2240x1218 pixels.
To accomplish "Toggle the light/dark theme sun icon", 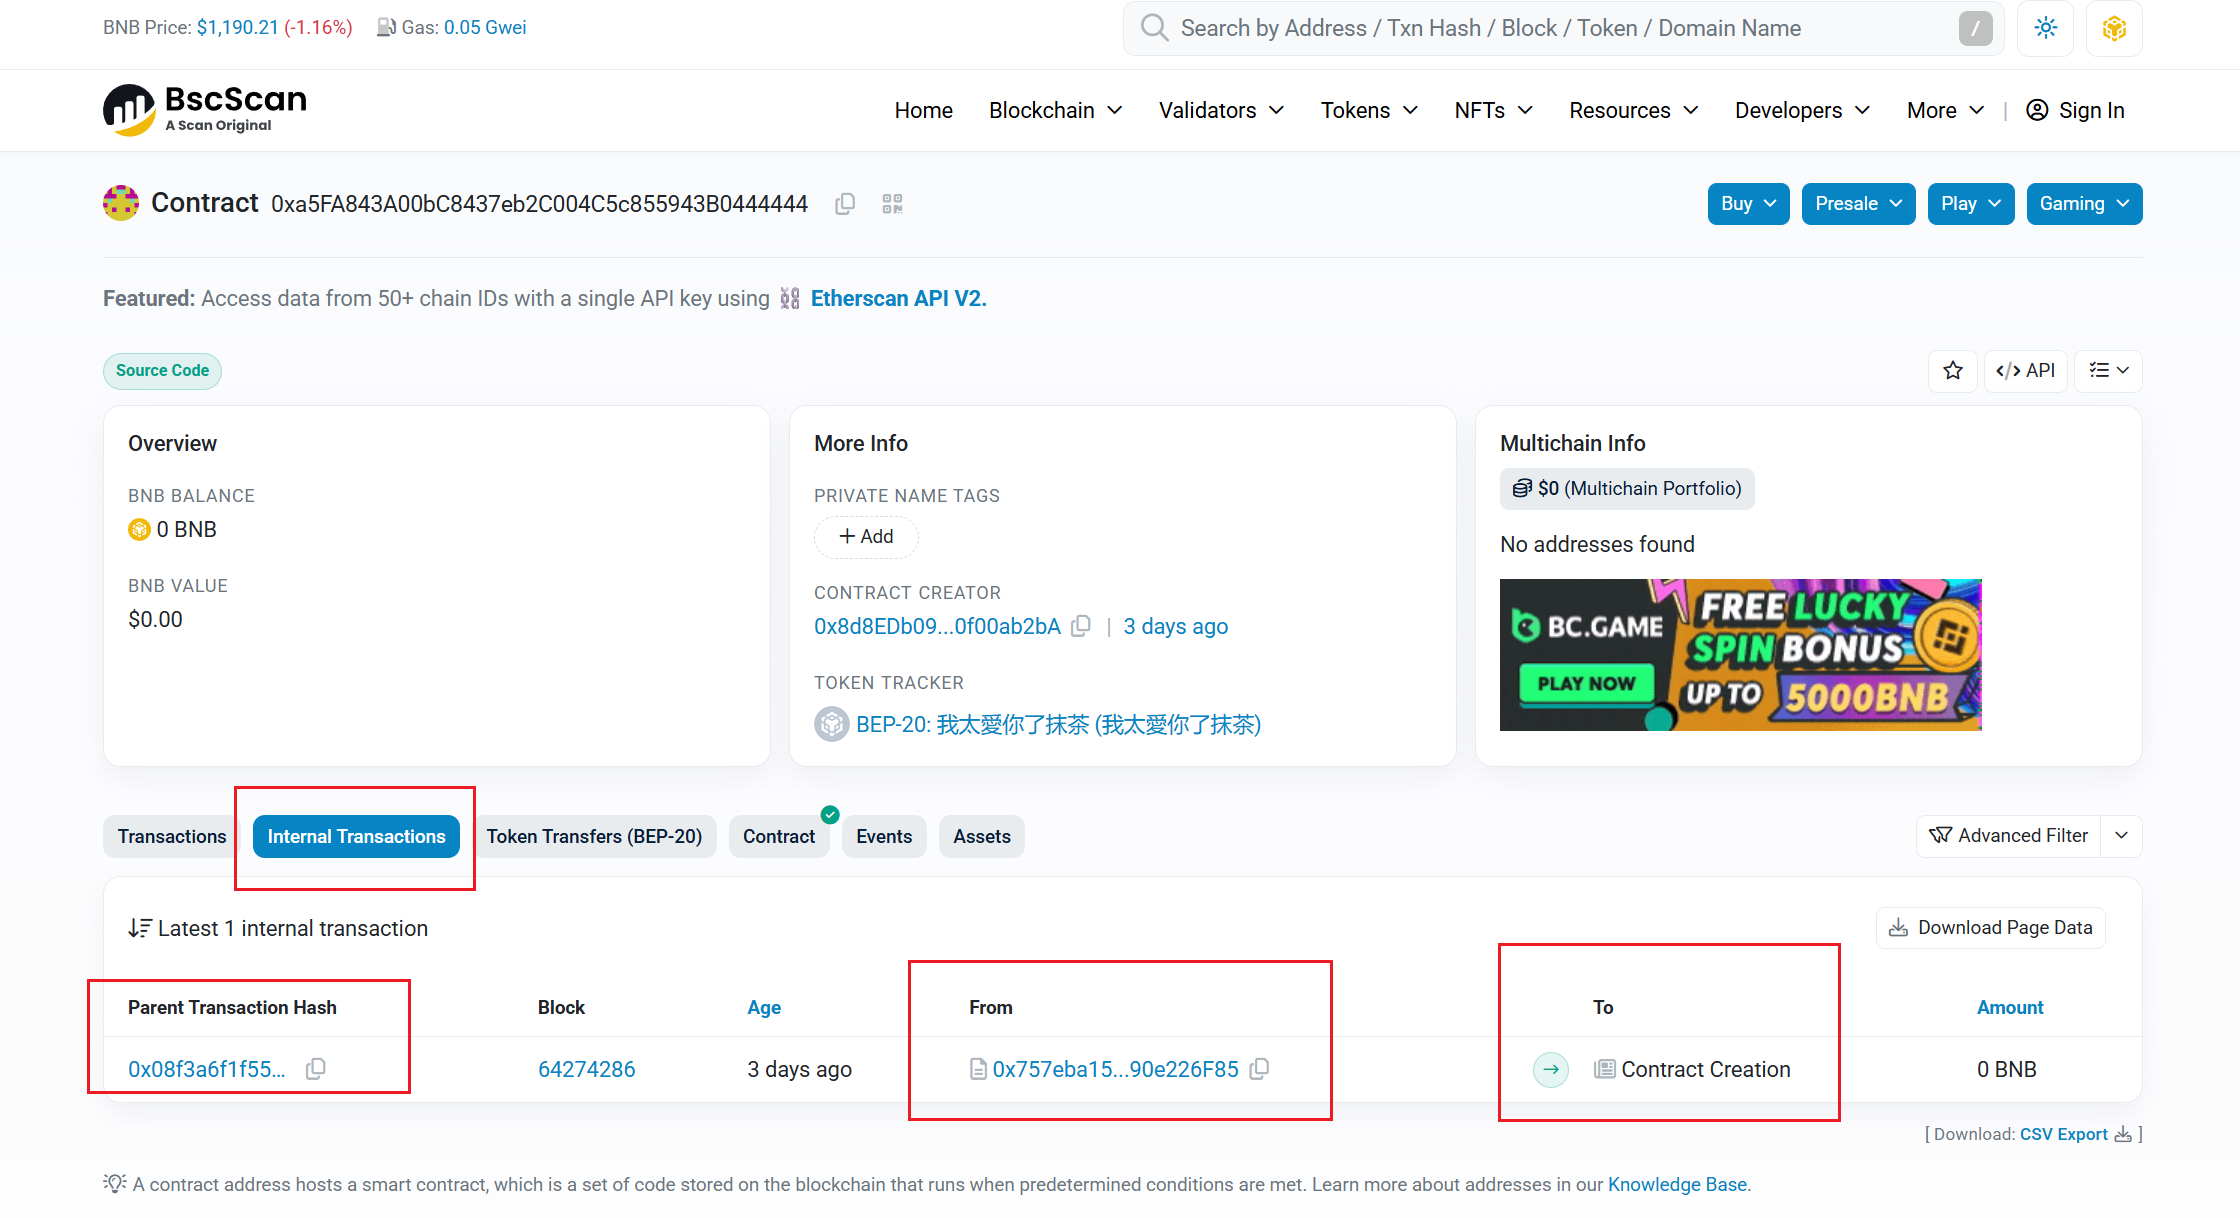I will click(x=2045, y=28).
